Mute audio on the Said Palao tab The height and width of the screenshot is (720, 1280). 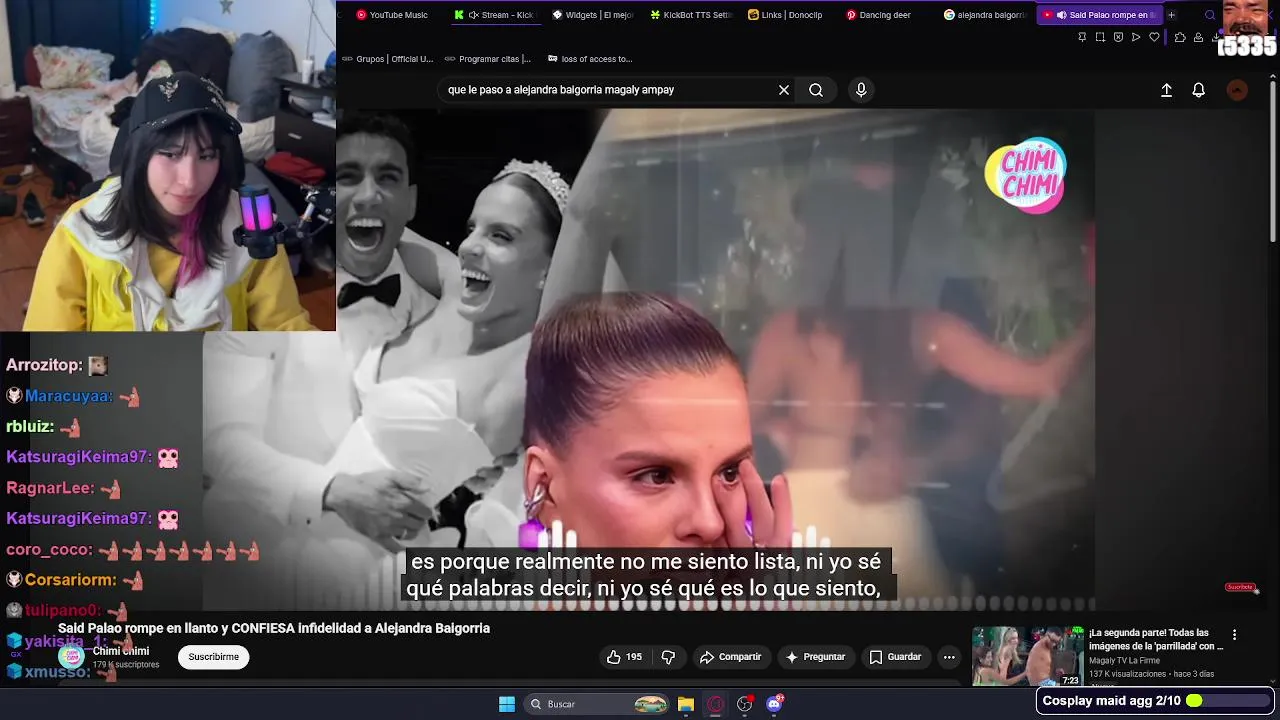pyautogui.click(x=1061, y=15)
